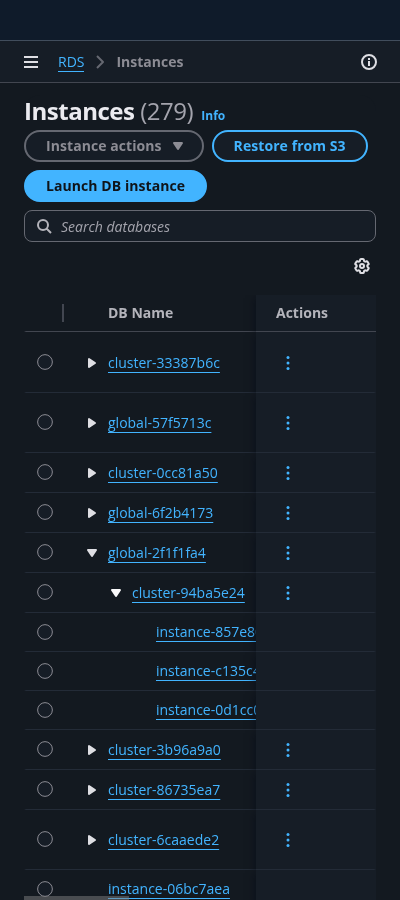Open cluster-6caaede2 details link
Image resolution: width=400 pixels, height=900 pixels.
(x=164, y=841)
